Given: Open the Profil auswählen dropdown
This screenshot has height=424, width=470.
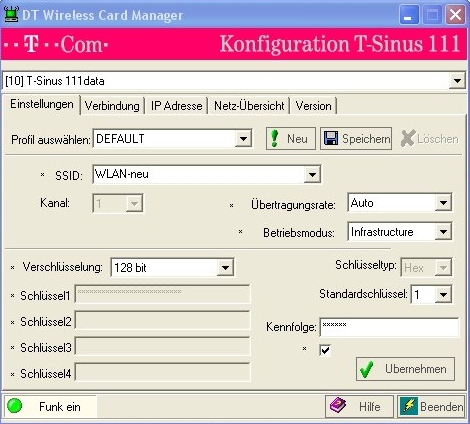Looking at the screenshot, I should coord(243,138).
